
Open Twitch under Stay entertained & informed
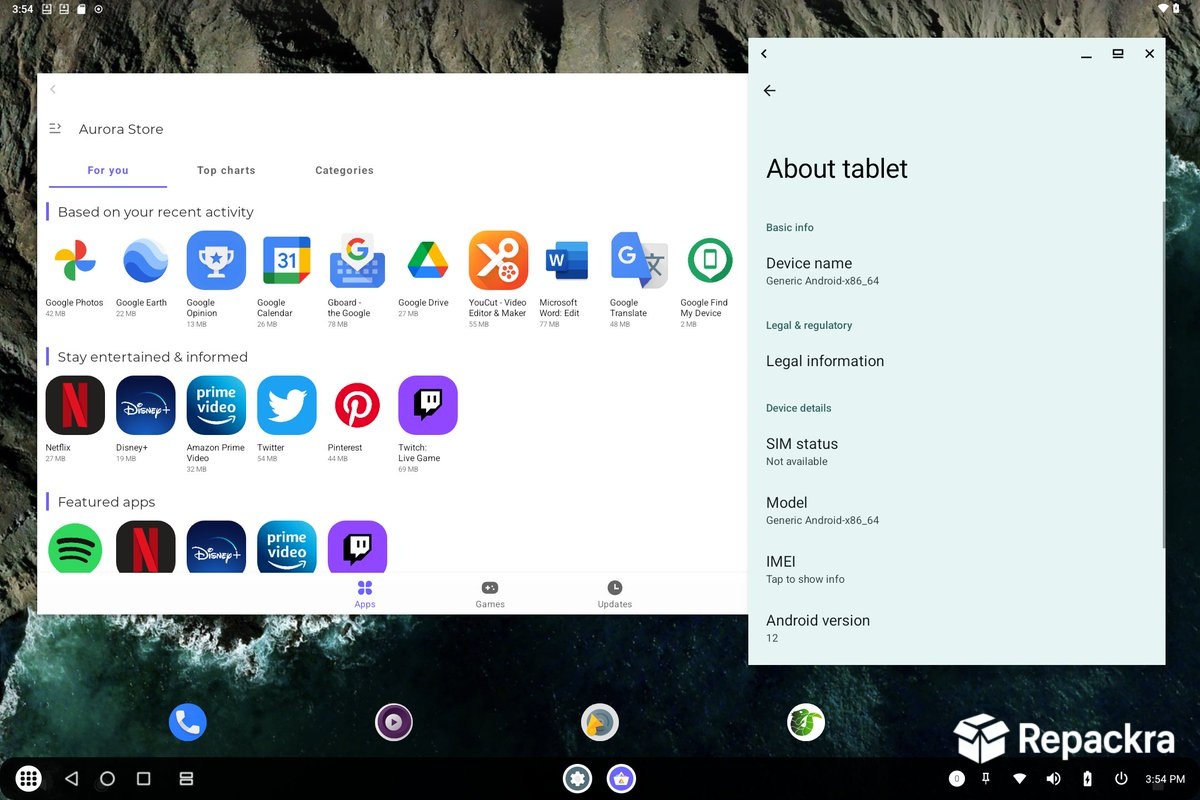[428, 406]
